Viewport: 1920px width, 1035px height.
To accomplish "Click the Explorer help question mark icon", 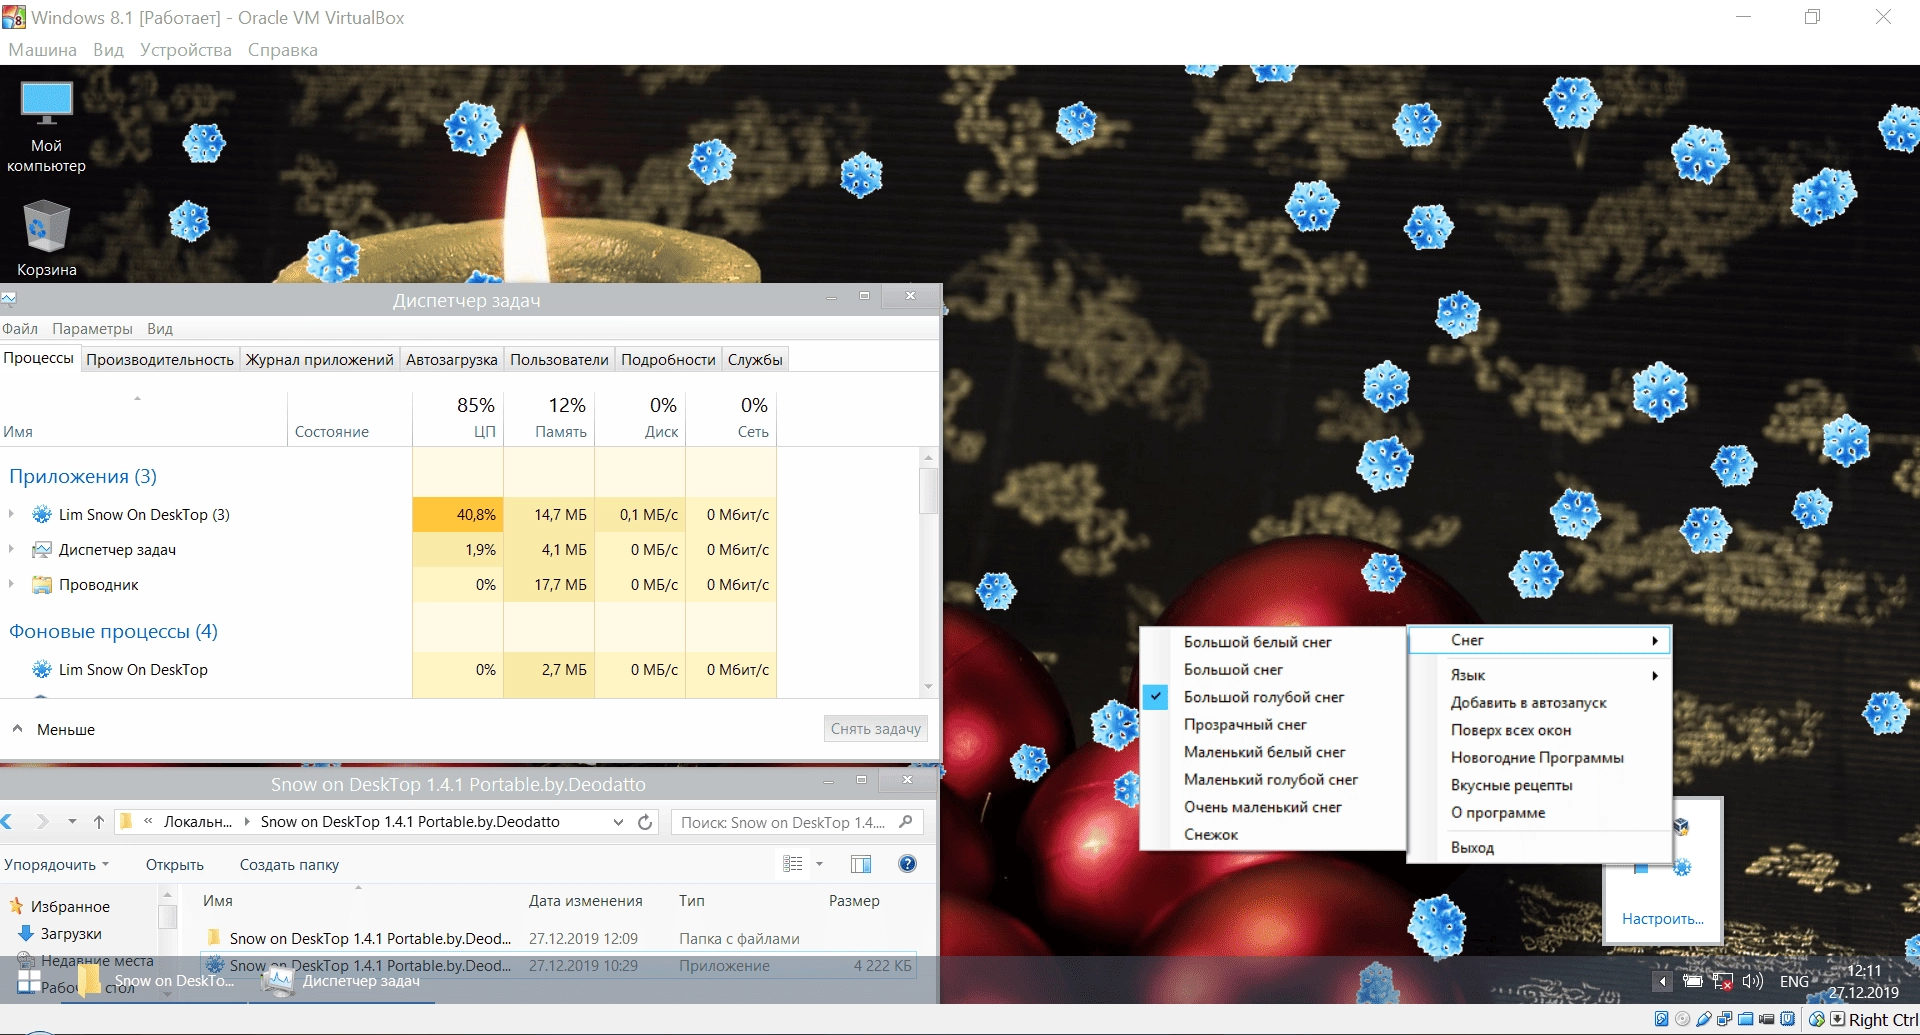I will [907, 864].
